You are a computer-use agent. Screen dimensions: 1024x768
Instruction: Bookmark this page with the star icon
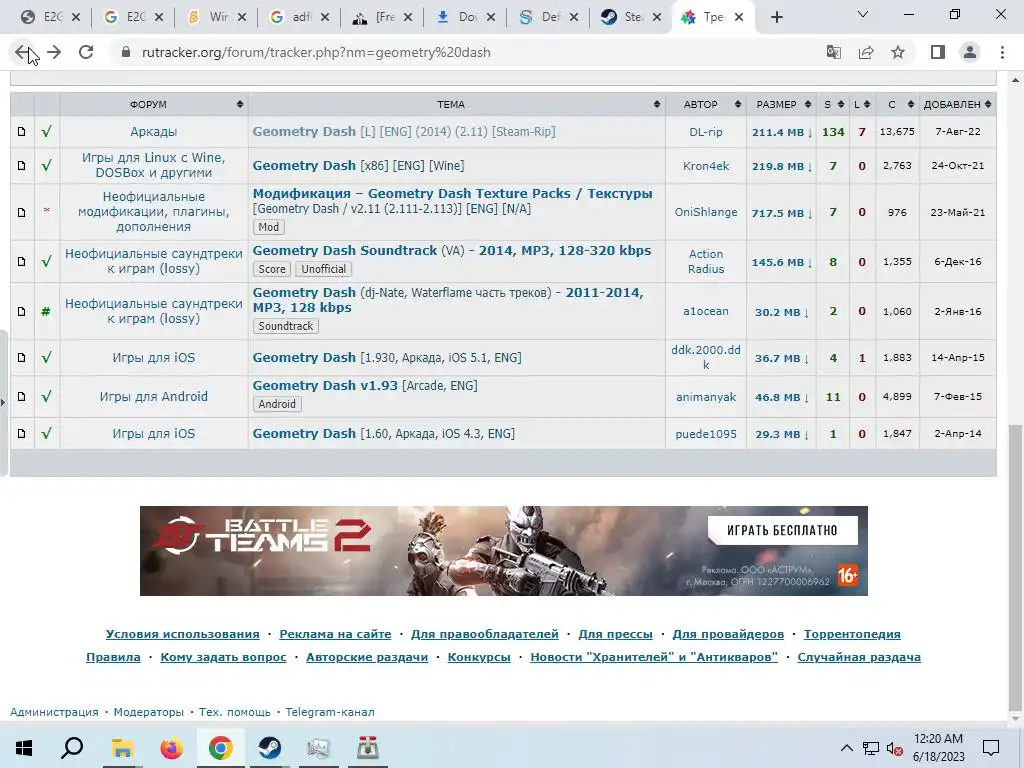point(898,52)
